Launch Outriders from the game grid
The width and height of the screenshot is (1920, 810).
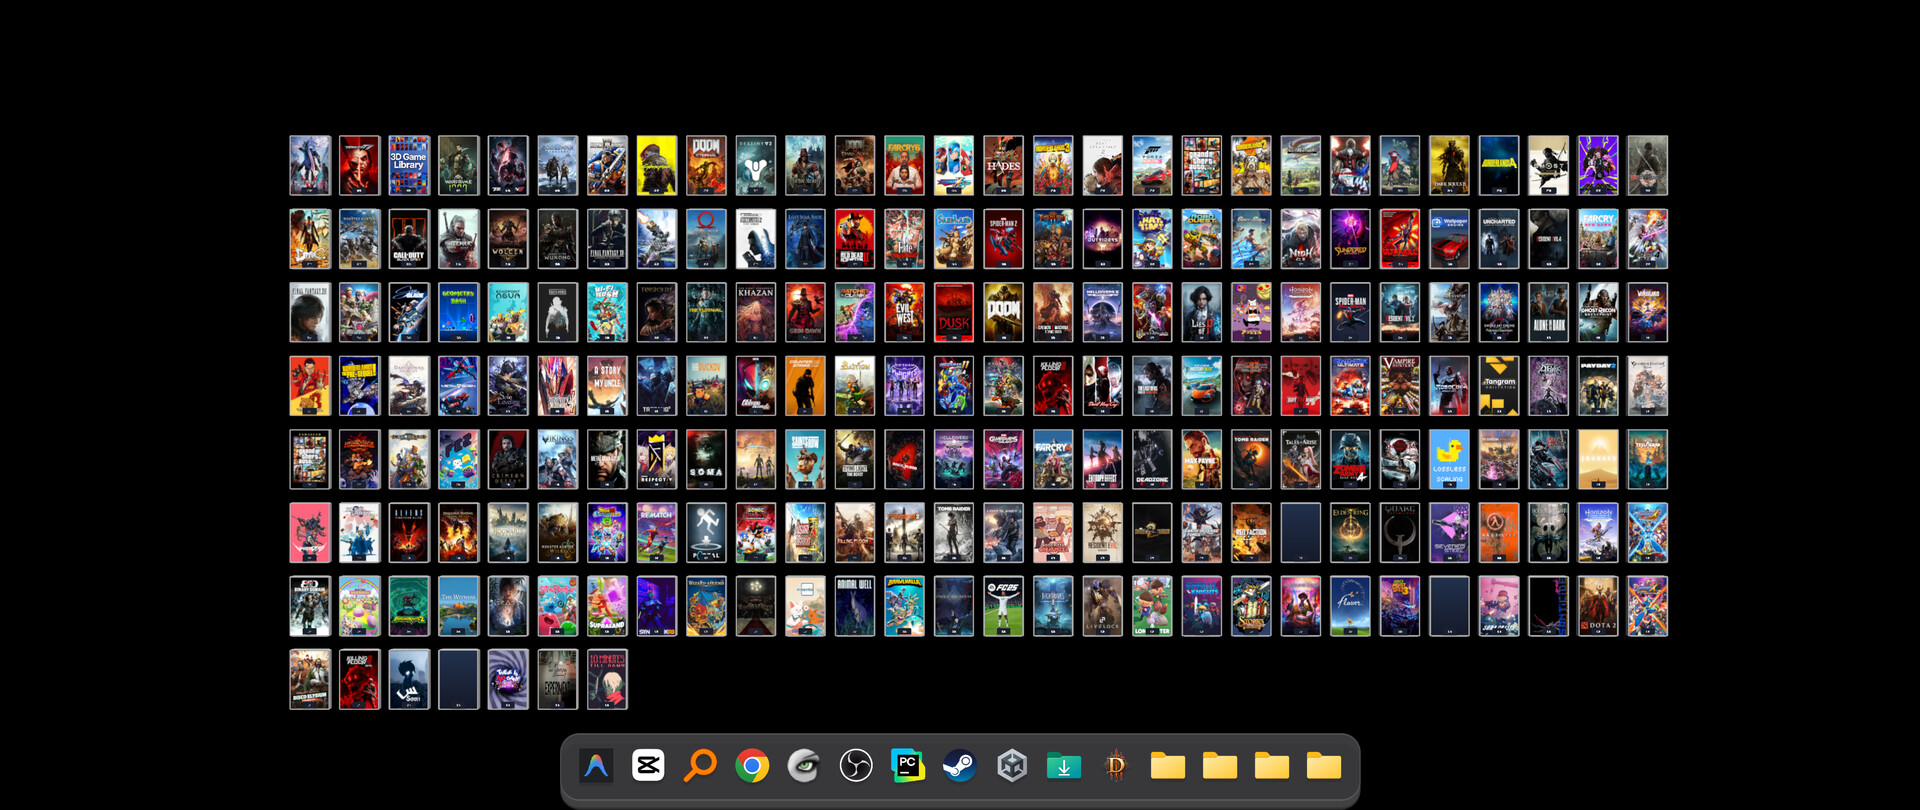point(1102,239)
